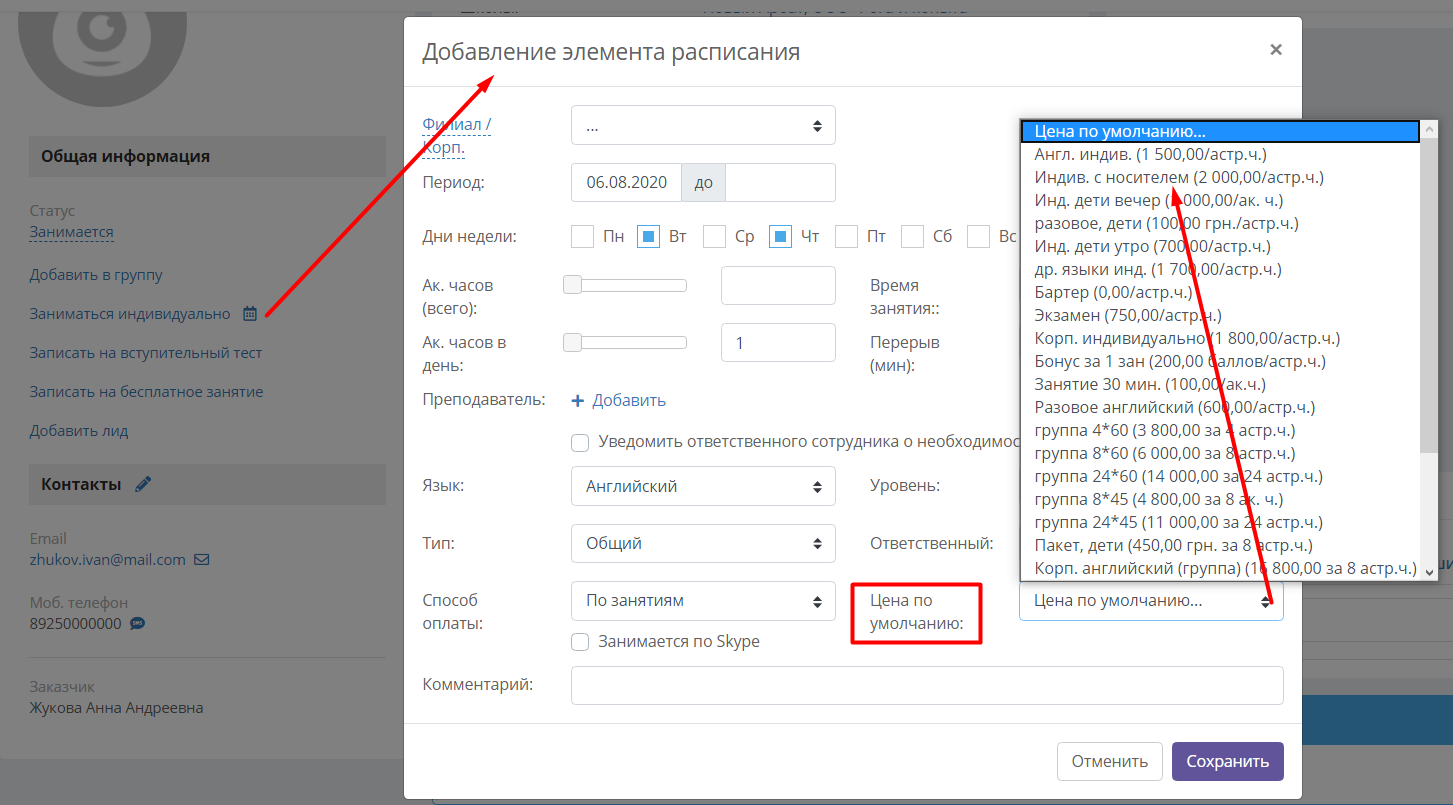This screenshot has width=1453, height=805.
Task: Click the Сохранить button
Action: pos(1228,761)
